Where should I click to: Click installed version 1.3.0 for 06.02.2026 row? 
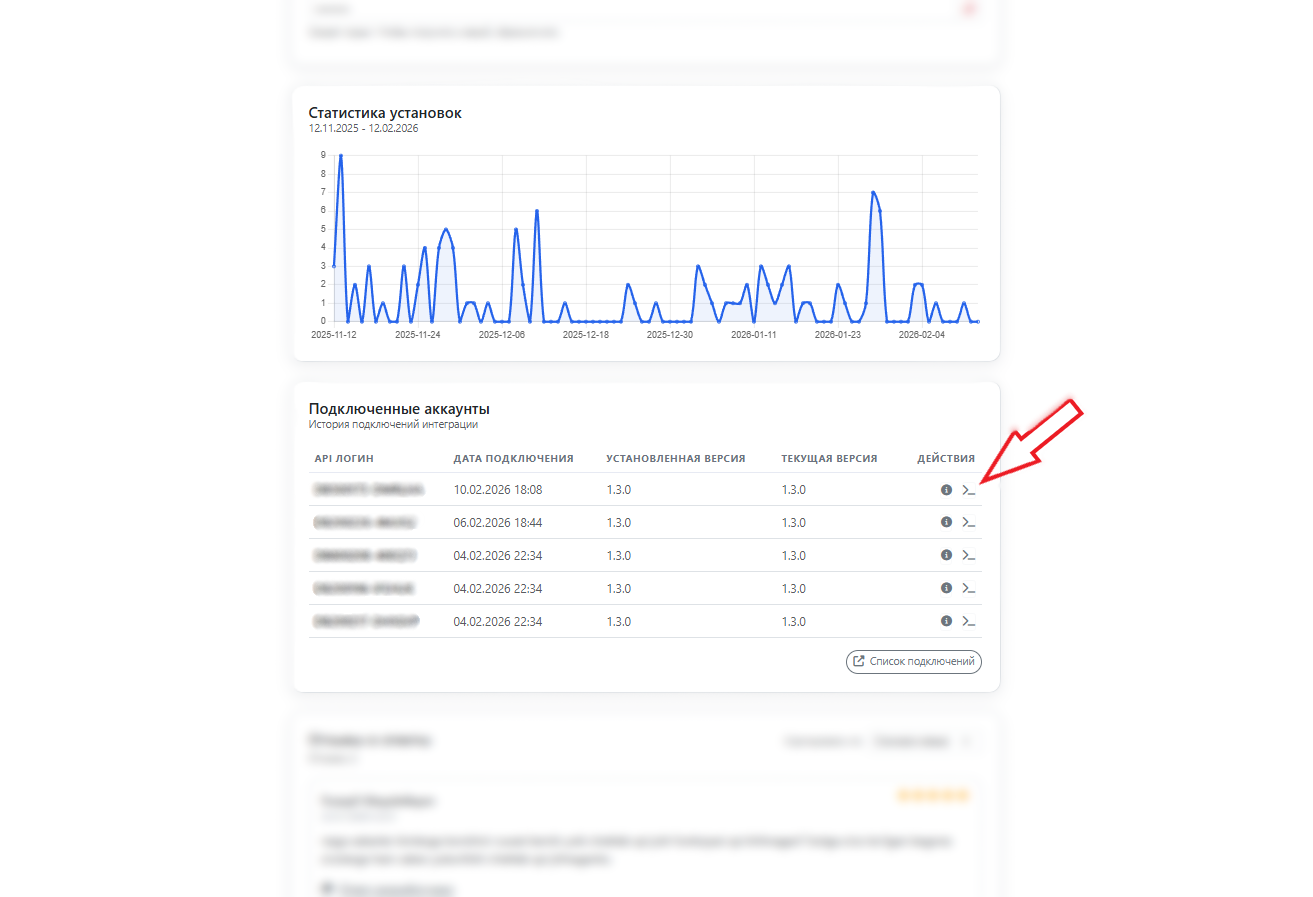tap(619, 522)
